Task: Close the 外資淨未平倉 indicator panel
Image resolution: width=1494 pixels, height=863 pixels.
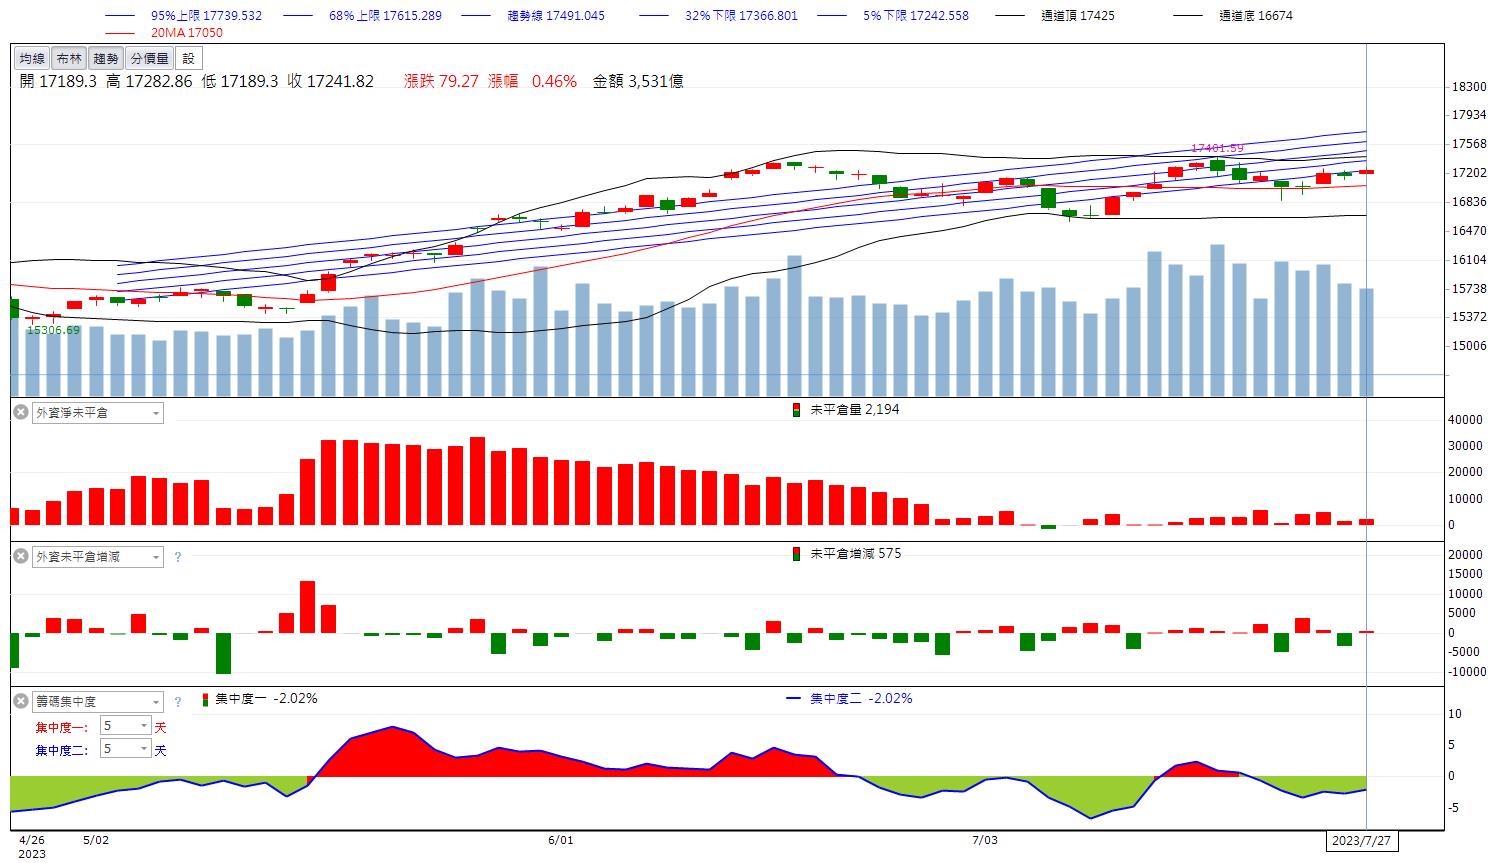Action: click(20, 412)
